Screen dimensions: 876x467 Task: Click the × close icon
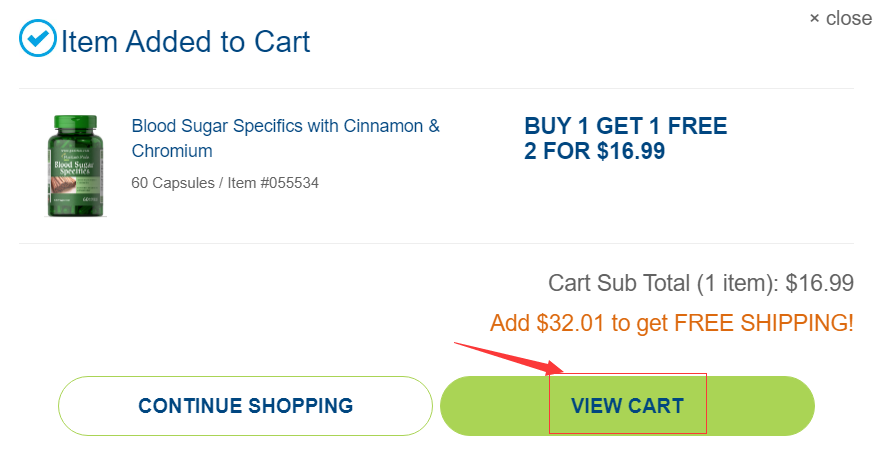point(814,18)
